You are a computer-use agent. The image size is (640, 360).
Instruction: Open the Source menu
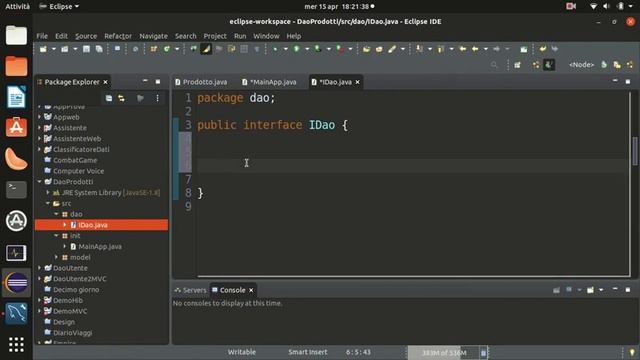[x=86, y=36]
